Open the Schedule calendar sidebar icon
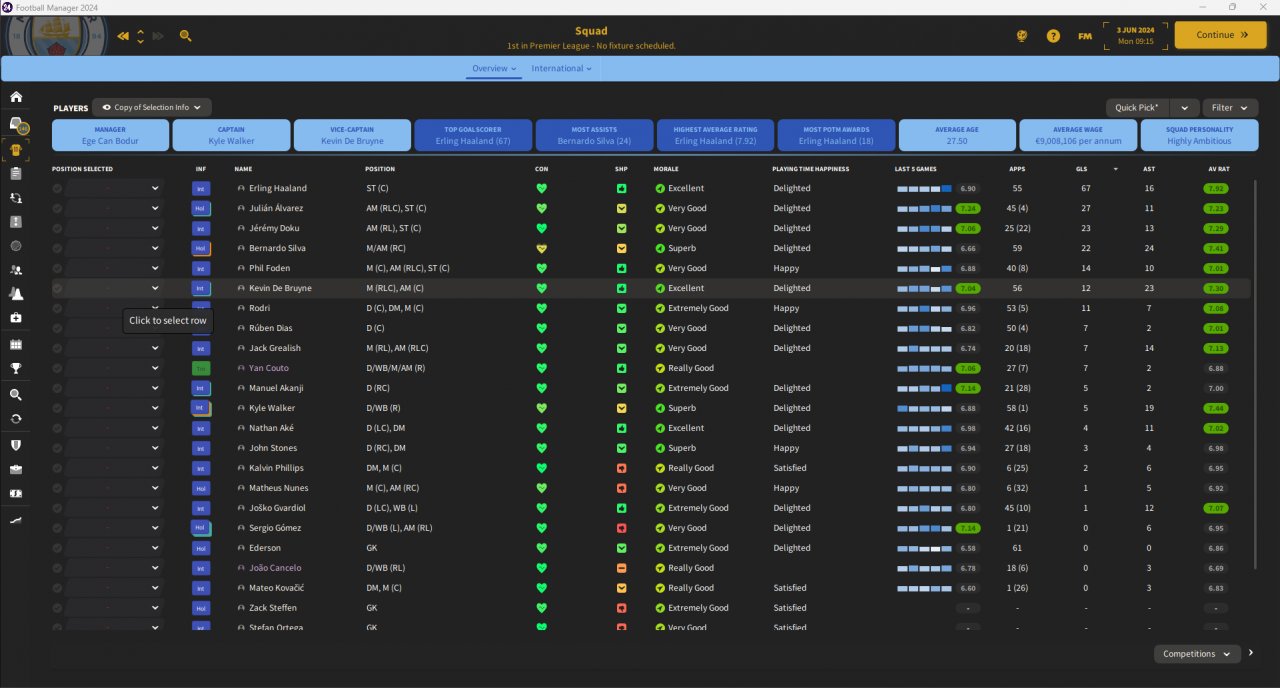This screenshot has width=1280, height=688. pyautogui.click(x=16, y=344)
